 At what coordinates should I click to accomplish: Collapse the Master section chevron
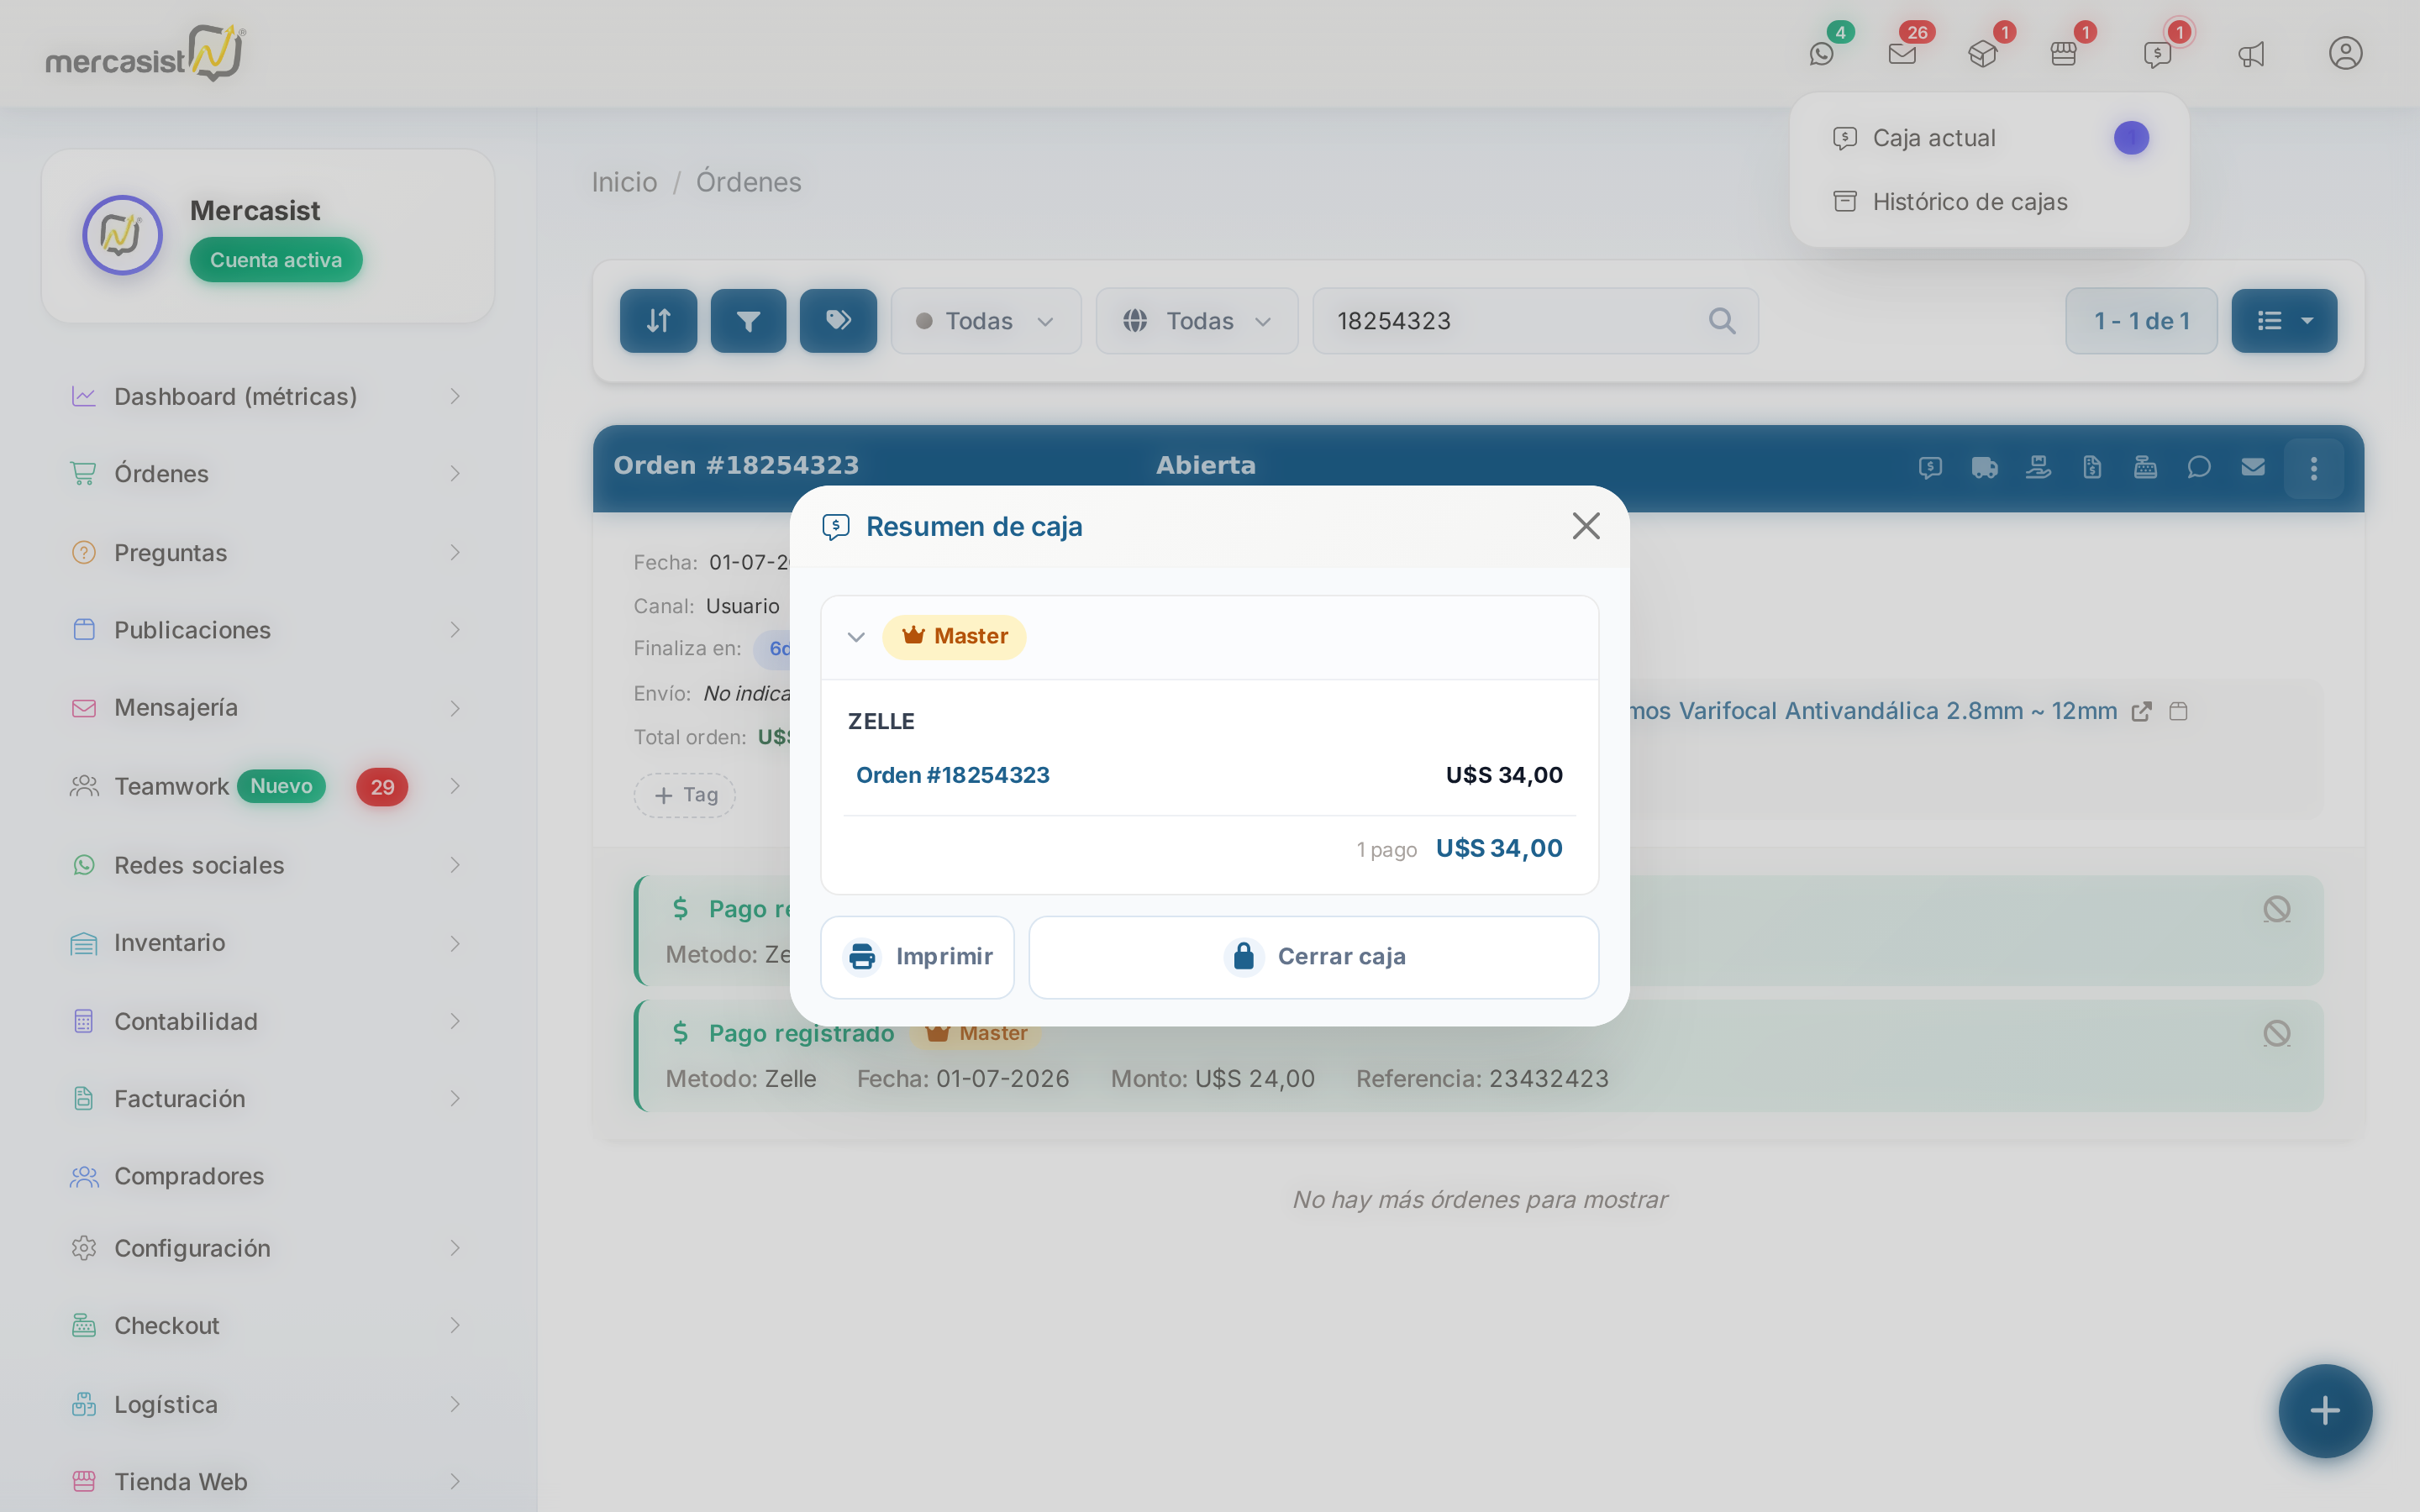coord(856,637)
